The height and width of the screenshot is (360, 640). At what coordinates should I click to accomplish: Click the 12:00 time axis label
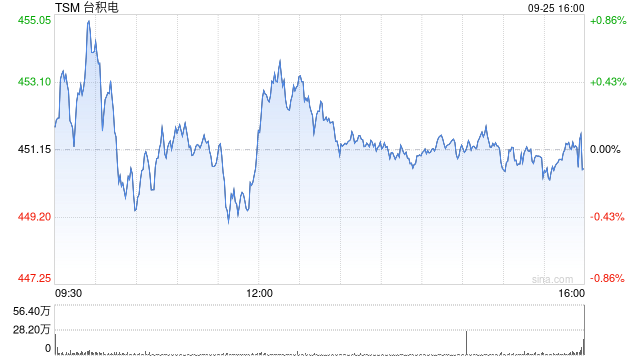[259, 293]
